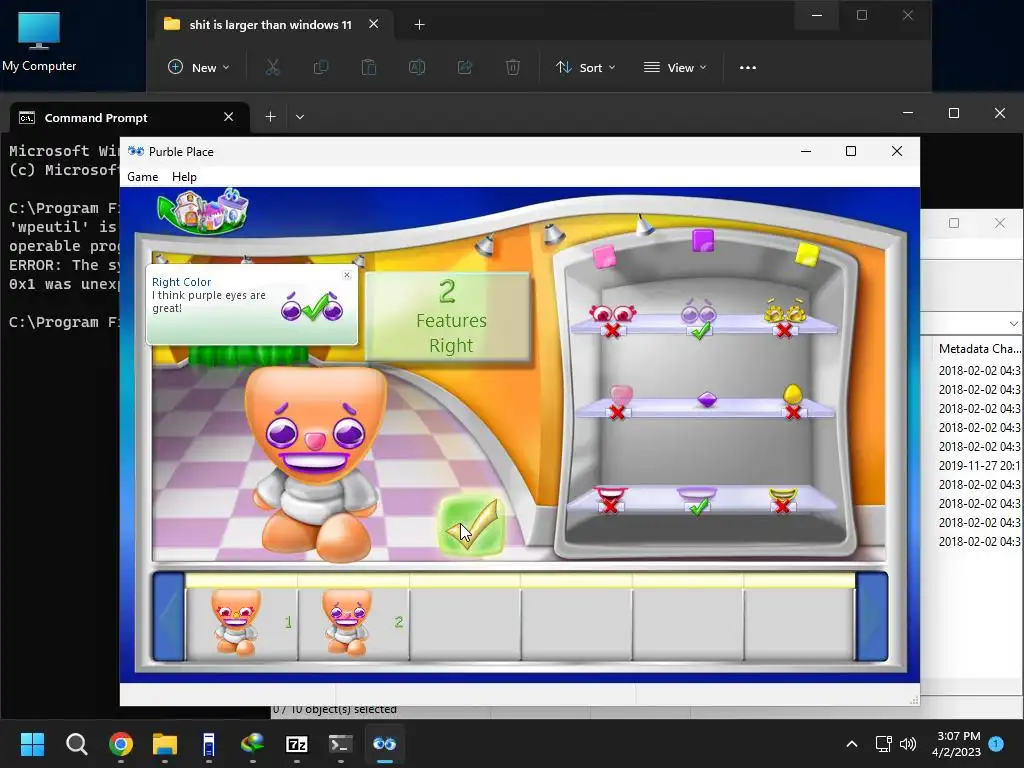Open File Explorer from taskbar
This screenshot has height=768, width=1024.
(x=165, y=744)
